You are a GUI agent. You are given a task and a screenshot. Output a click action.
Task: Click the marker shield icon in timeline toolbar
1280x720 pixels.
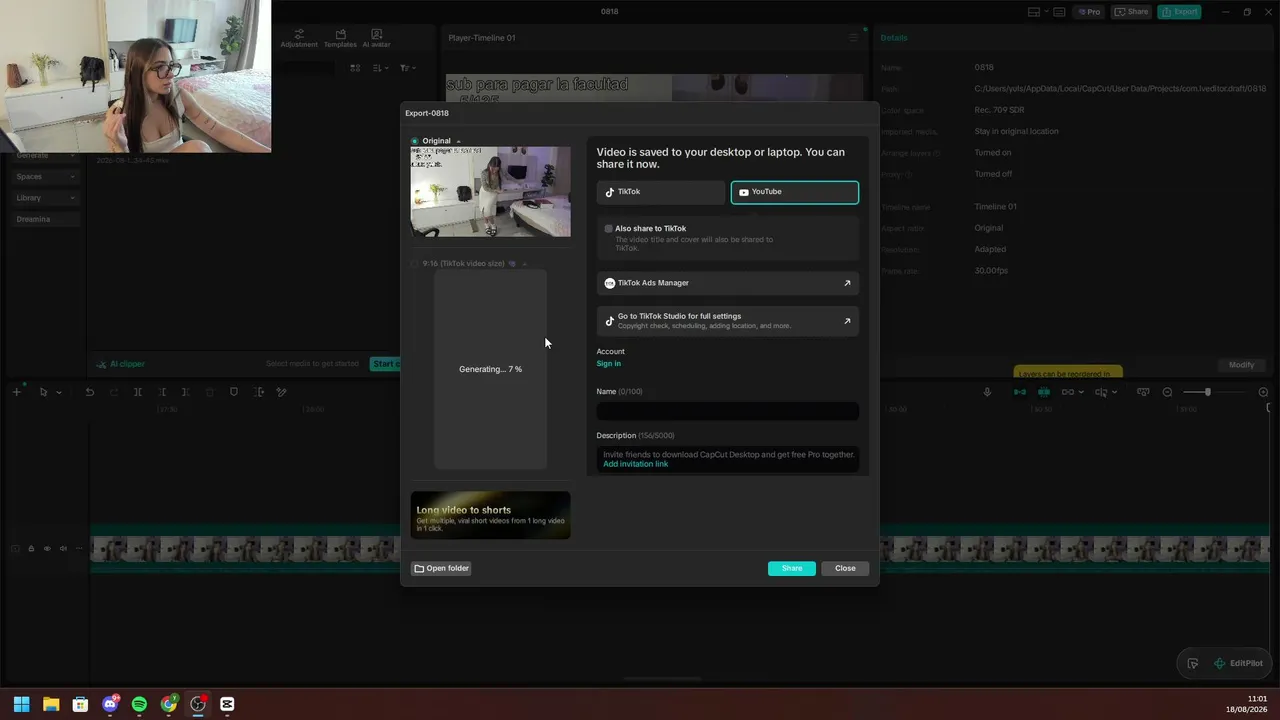(x=234, y=392)
